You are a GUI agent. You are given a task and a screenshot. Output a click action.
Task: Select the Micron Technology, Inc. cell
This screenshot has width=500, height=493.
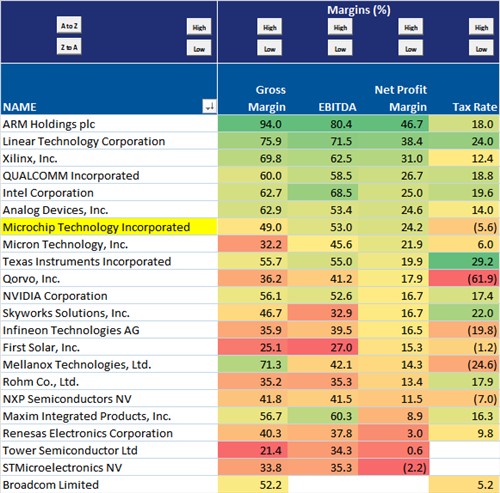pyautogui.click(x=109, y=244)
